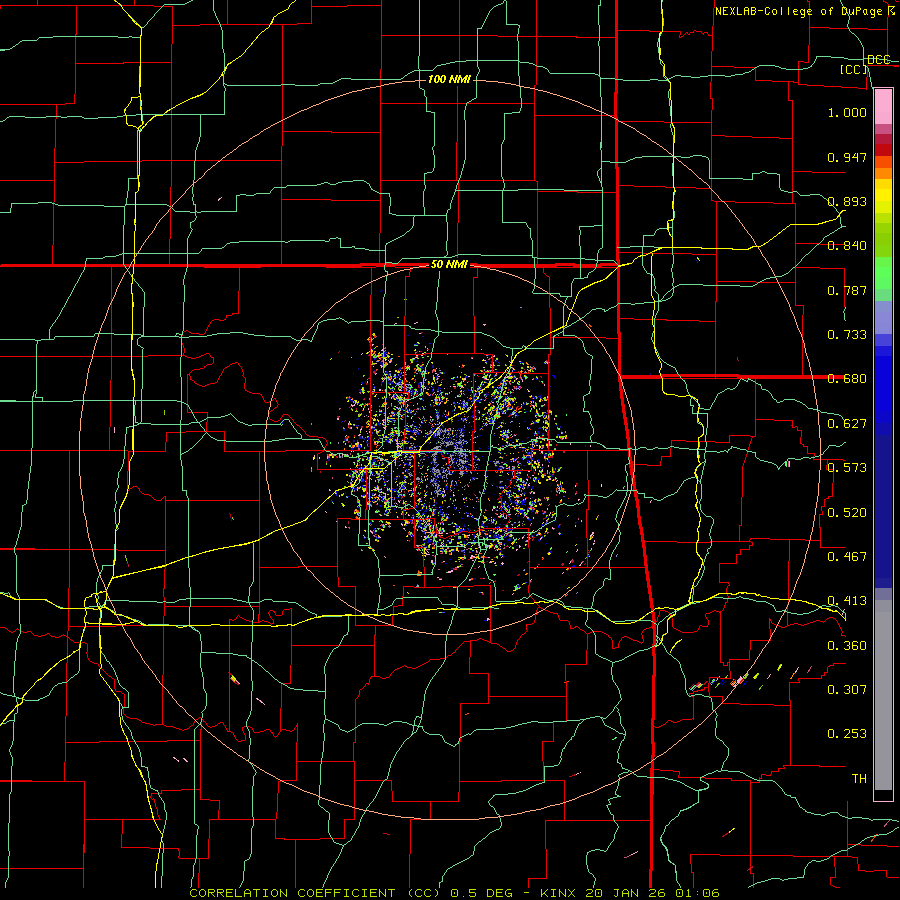900x900 pixels.
Task: Click the 100 NMI range ring label
Action: click(449, 79)
